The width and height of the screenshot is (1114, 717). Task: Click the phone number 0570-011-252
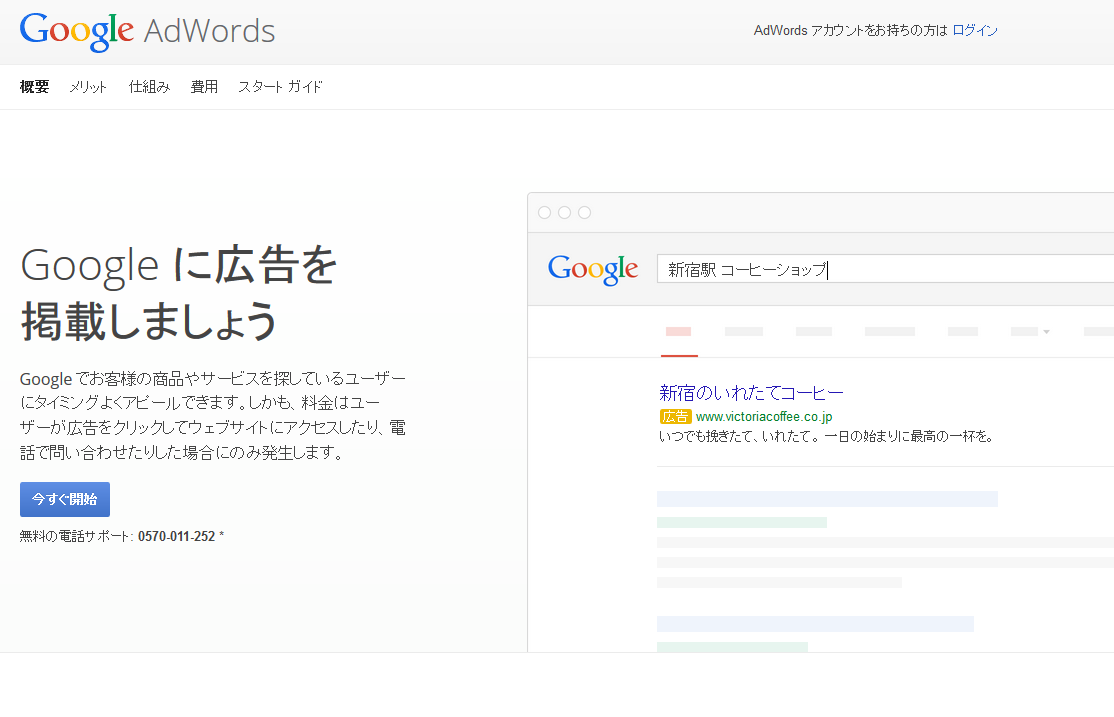point(176,537)
